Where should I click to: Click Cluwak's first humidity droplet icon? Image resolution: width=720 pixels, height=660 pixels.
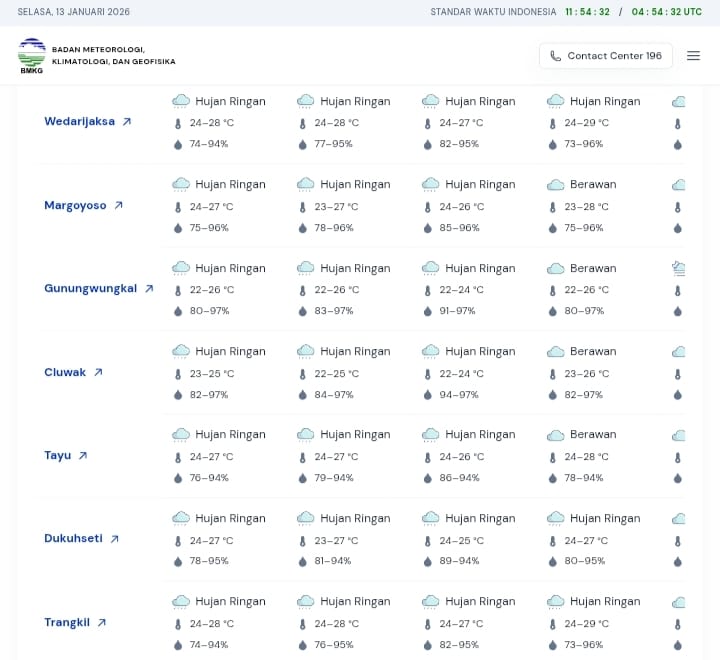(x=178, y=395)
